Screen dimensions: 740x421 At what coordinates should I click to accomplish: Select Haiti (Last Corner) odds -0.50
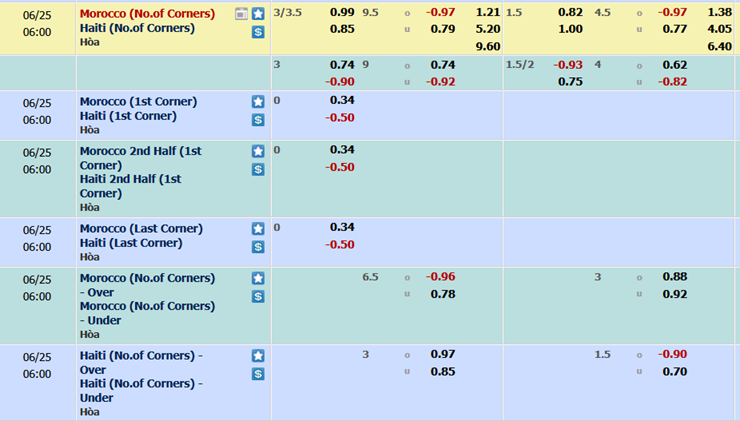[x=340, y=244]
